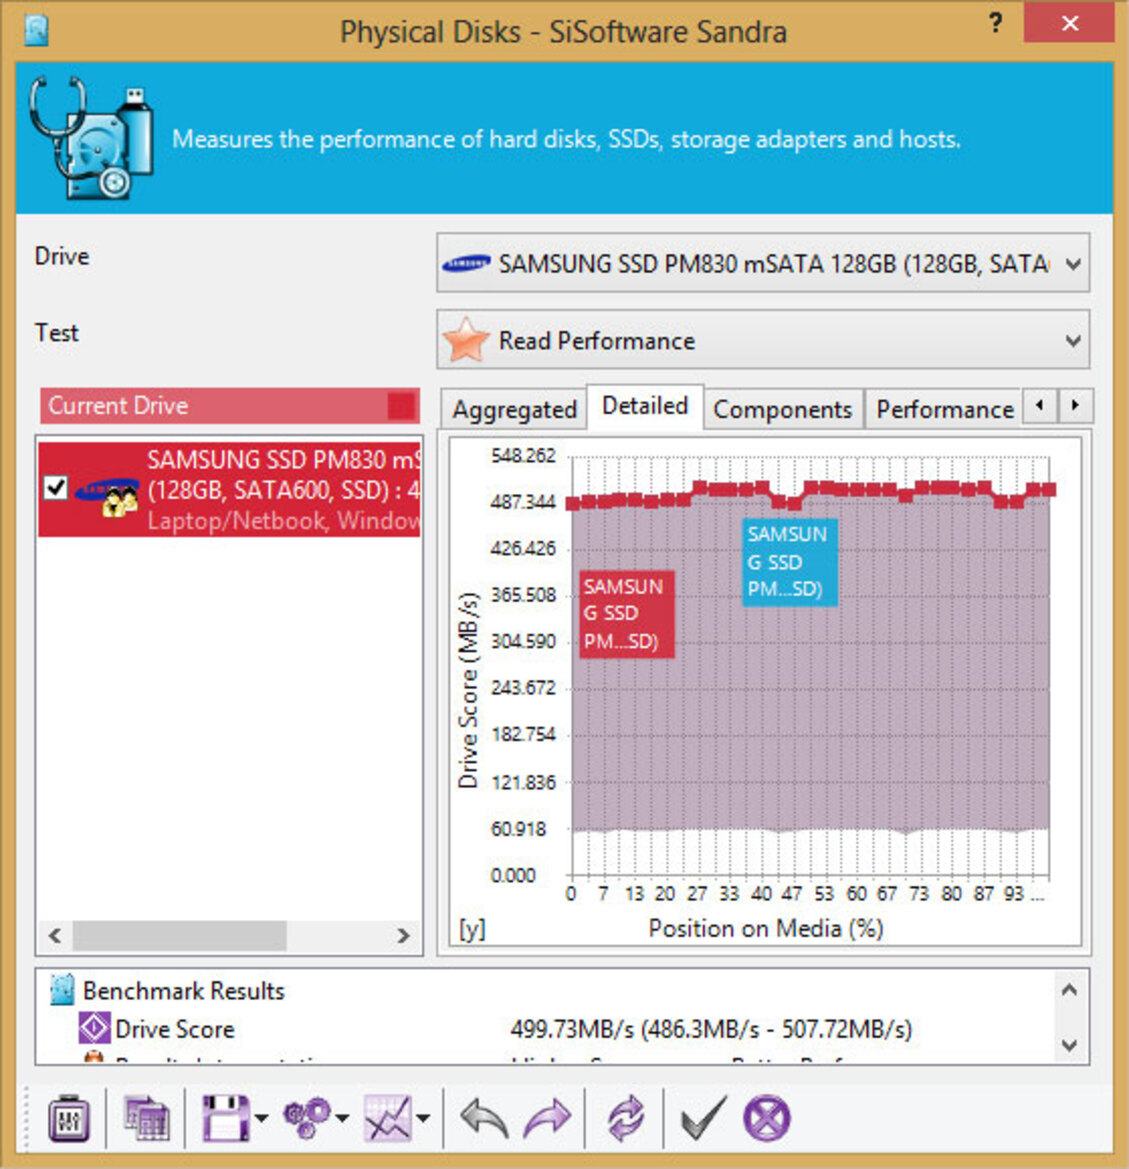Click the [y] axis toggle on chart
The width and height of the screenshot is (1129, 1169).
471,929
